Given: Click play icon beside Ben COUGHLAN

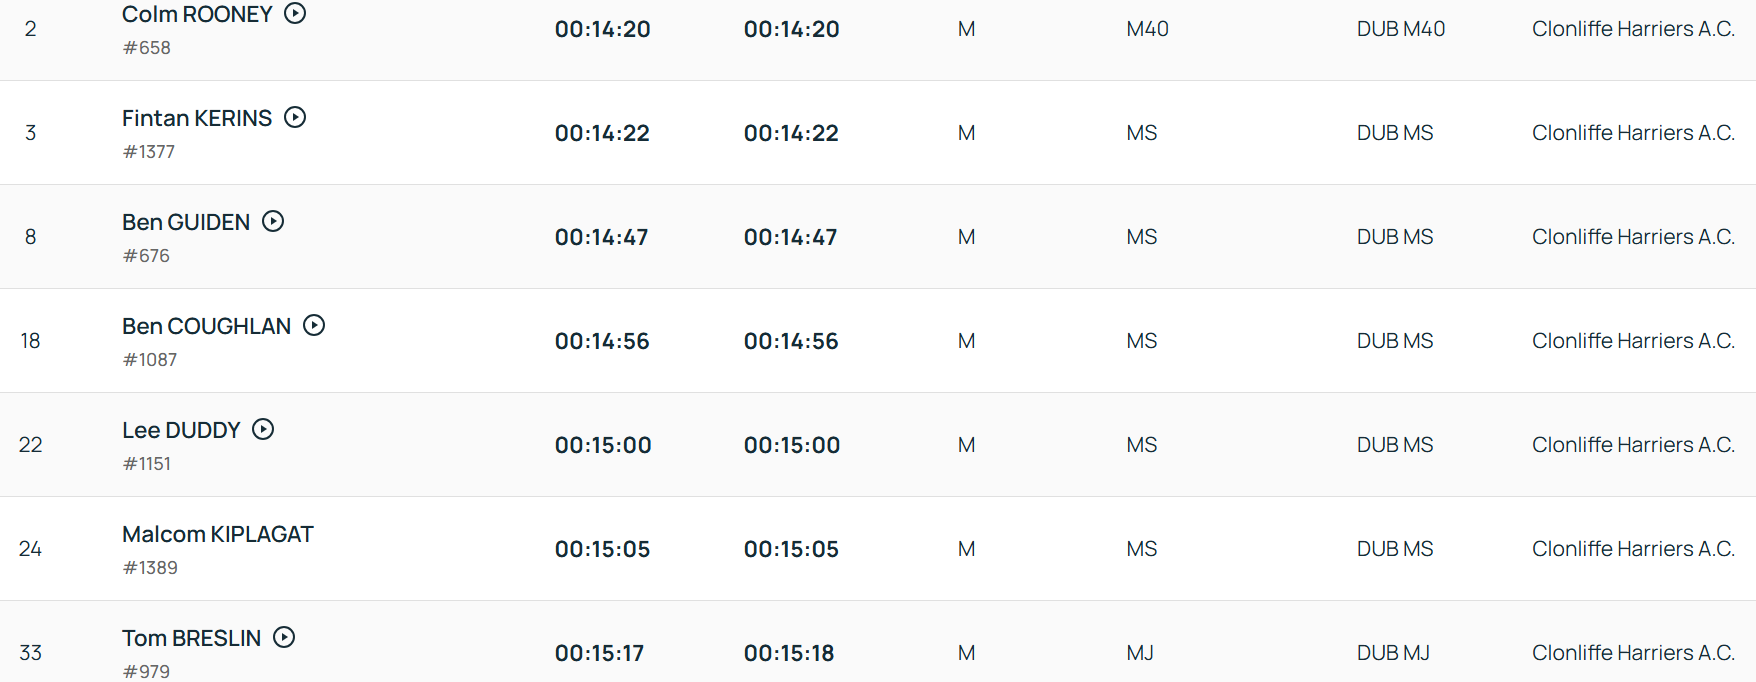Looking at the screenshot, I should coord(314,325).
